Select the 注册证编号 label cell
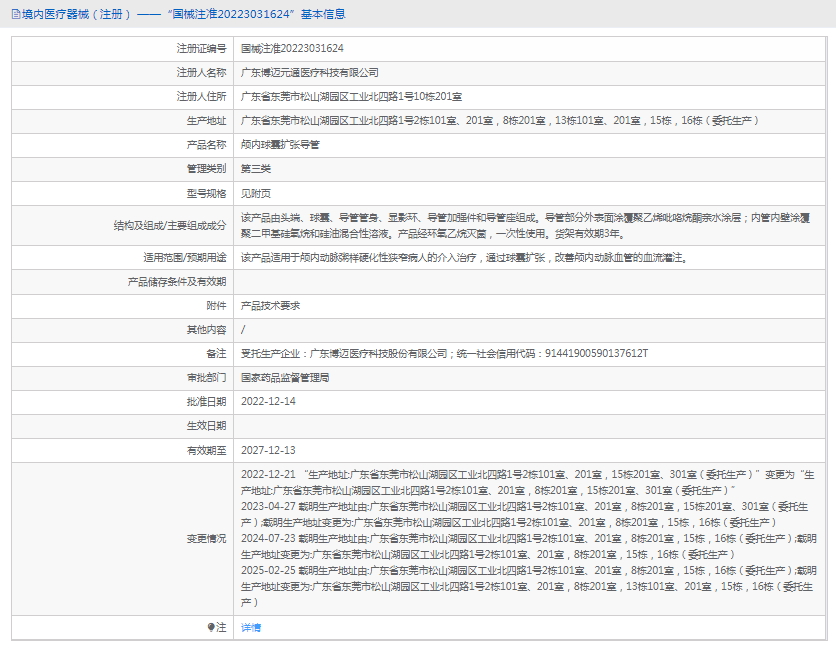This screenshot has width=836, height=648. tap(123, 49)
